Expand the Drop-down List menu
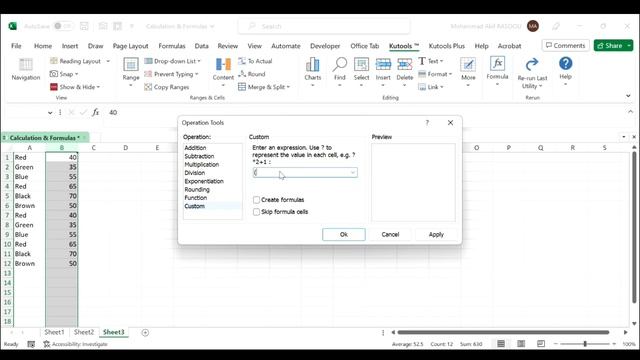640x360 pixels. coord(199,61)
